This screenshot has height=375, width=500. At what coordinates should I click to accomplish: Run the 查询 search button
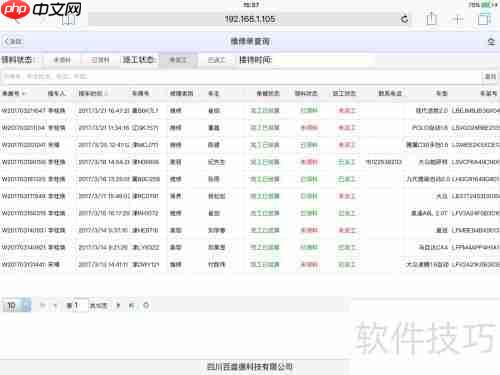[x=490, y=77]
